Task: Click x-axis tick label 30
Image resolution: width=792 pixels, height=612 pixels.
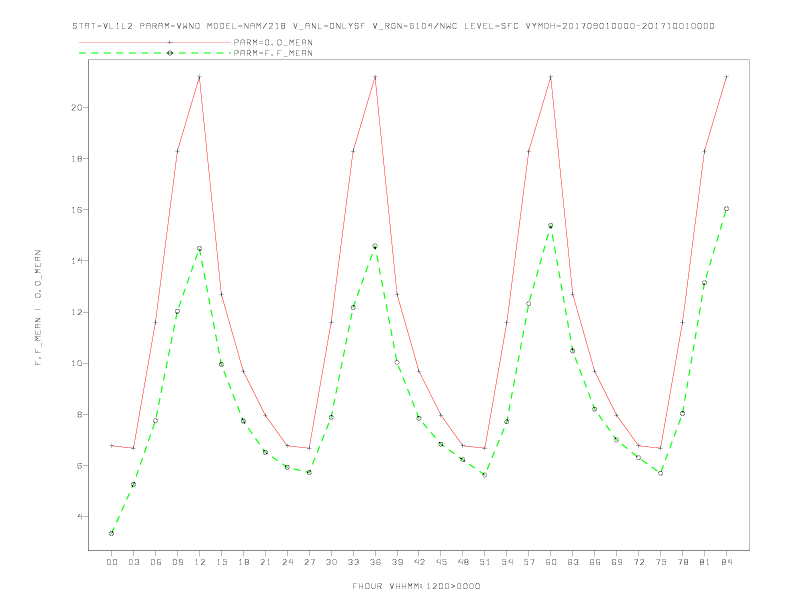Action: [x=331, y=562]
